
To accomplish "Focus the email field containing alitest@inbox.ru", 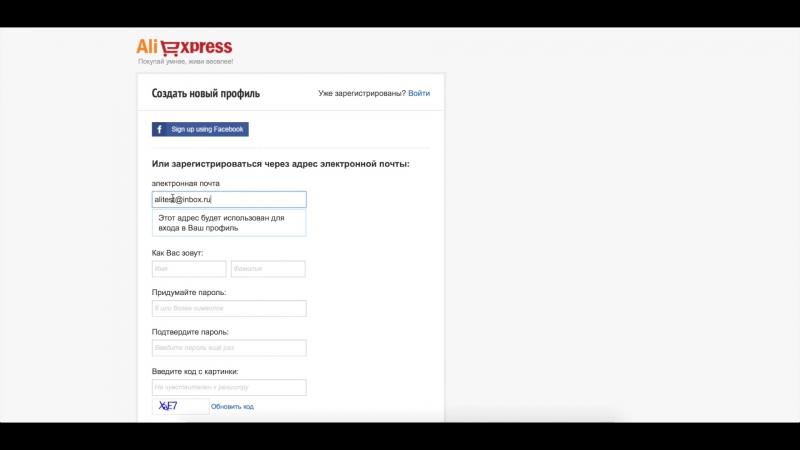I will point(229,199).
